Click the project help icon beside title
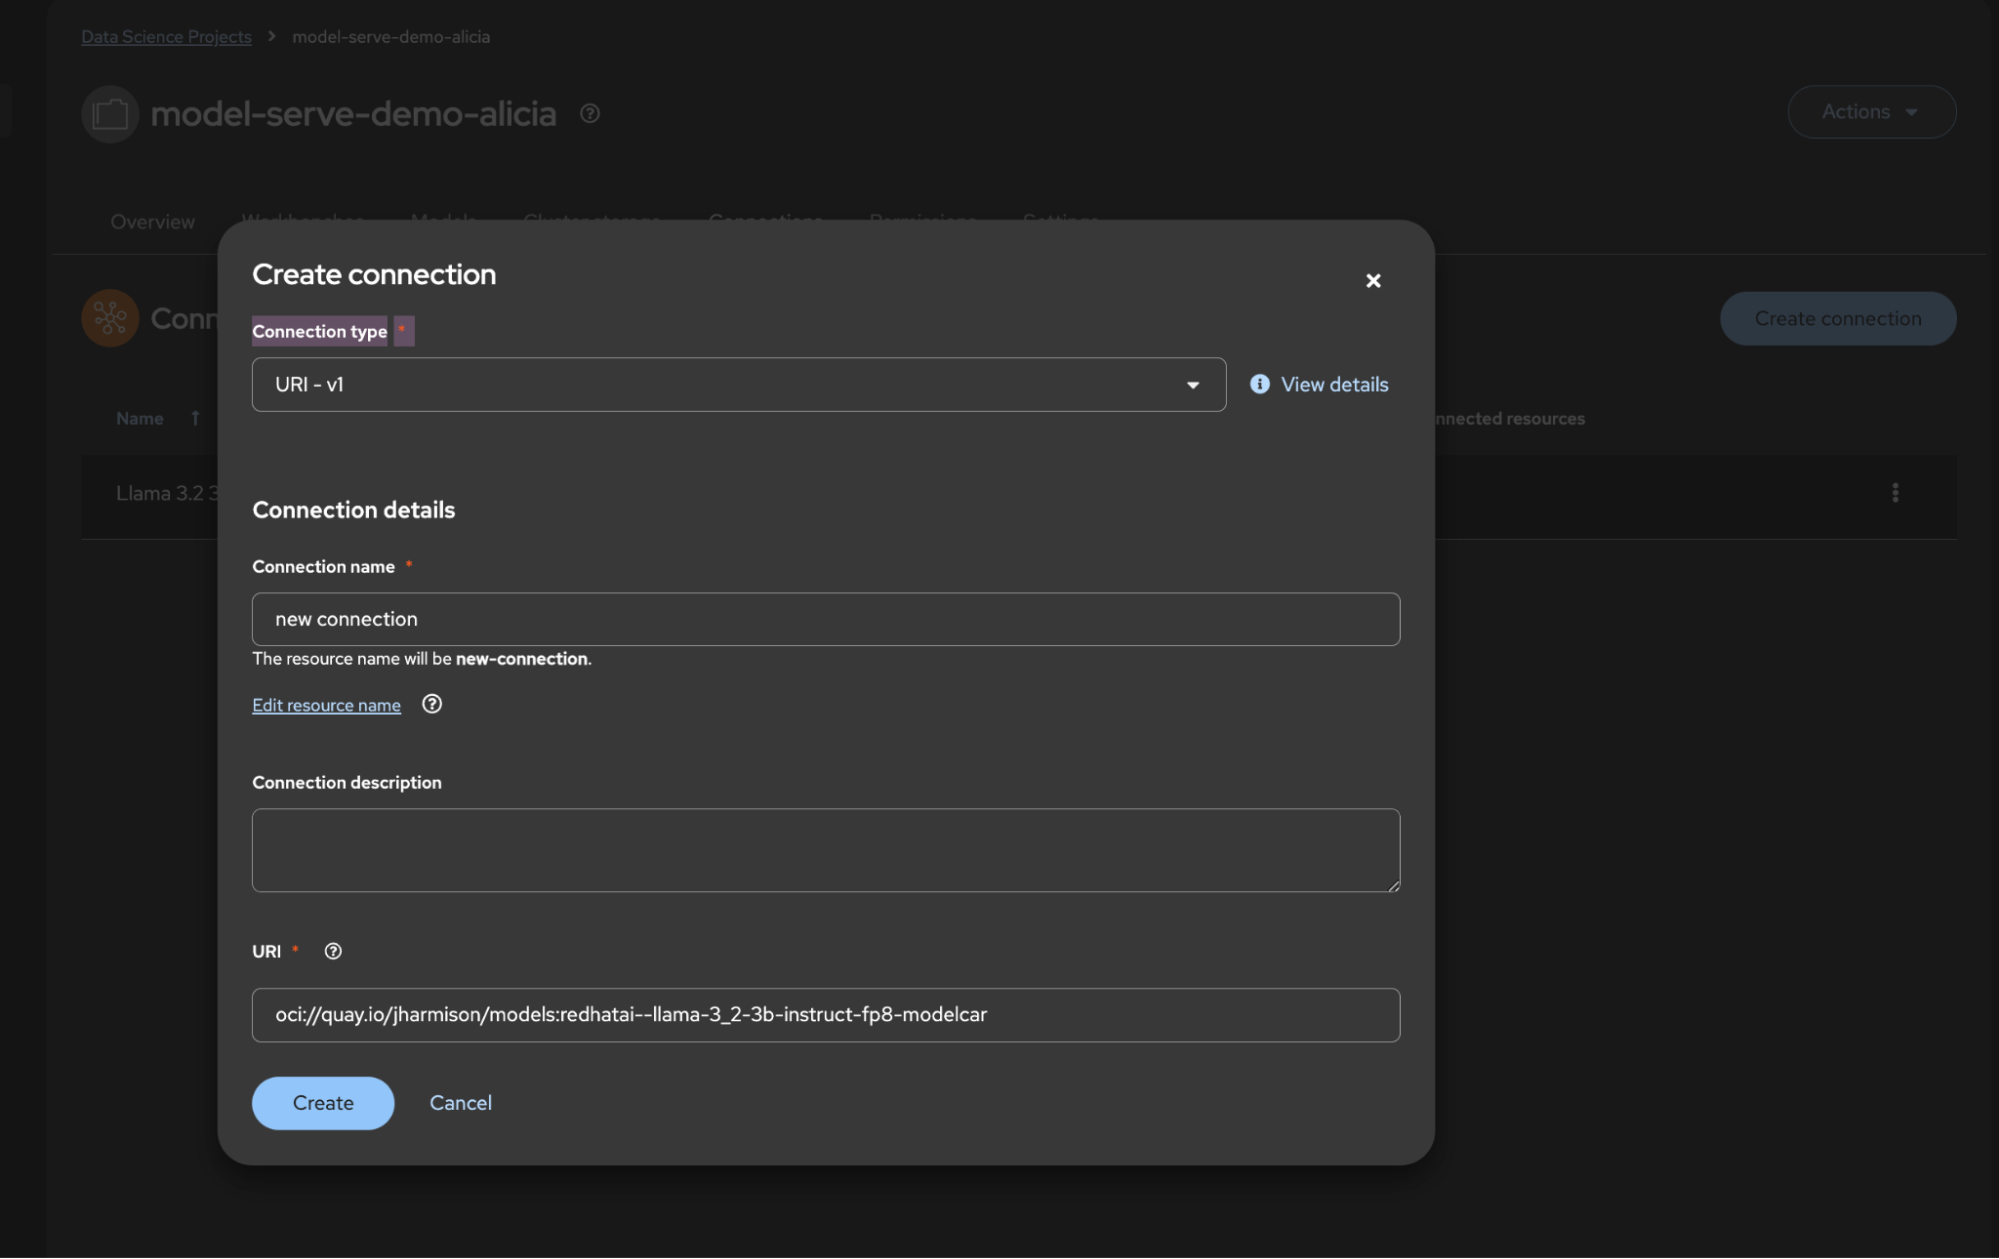 pos(590,114)
